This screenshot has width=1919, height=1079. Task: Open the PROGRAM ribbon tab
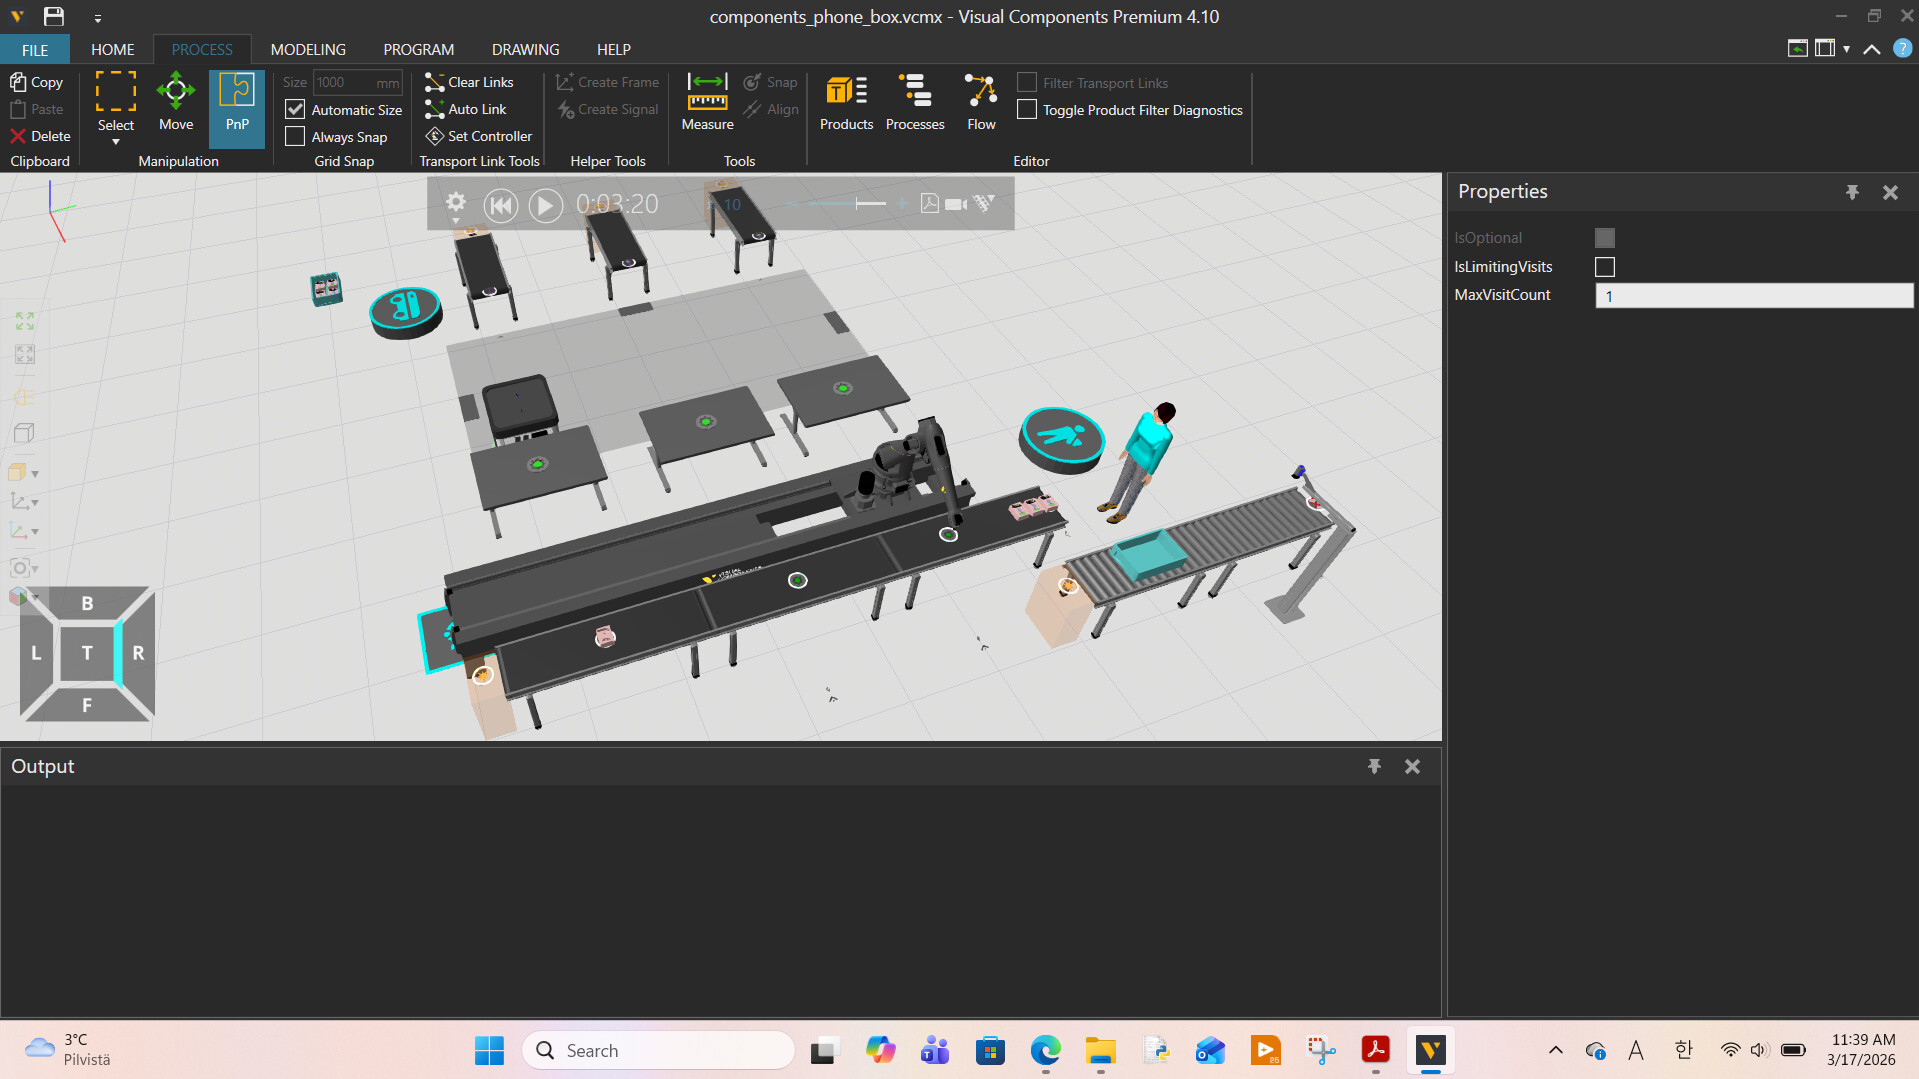click(418, 49)
